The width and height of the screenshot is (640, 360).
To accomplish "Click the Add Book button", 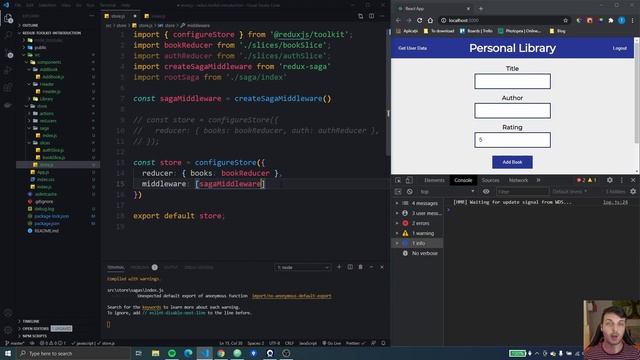I will tap(512, 162).
